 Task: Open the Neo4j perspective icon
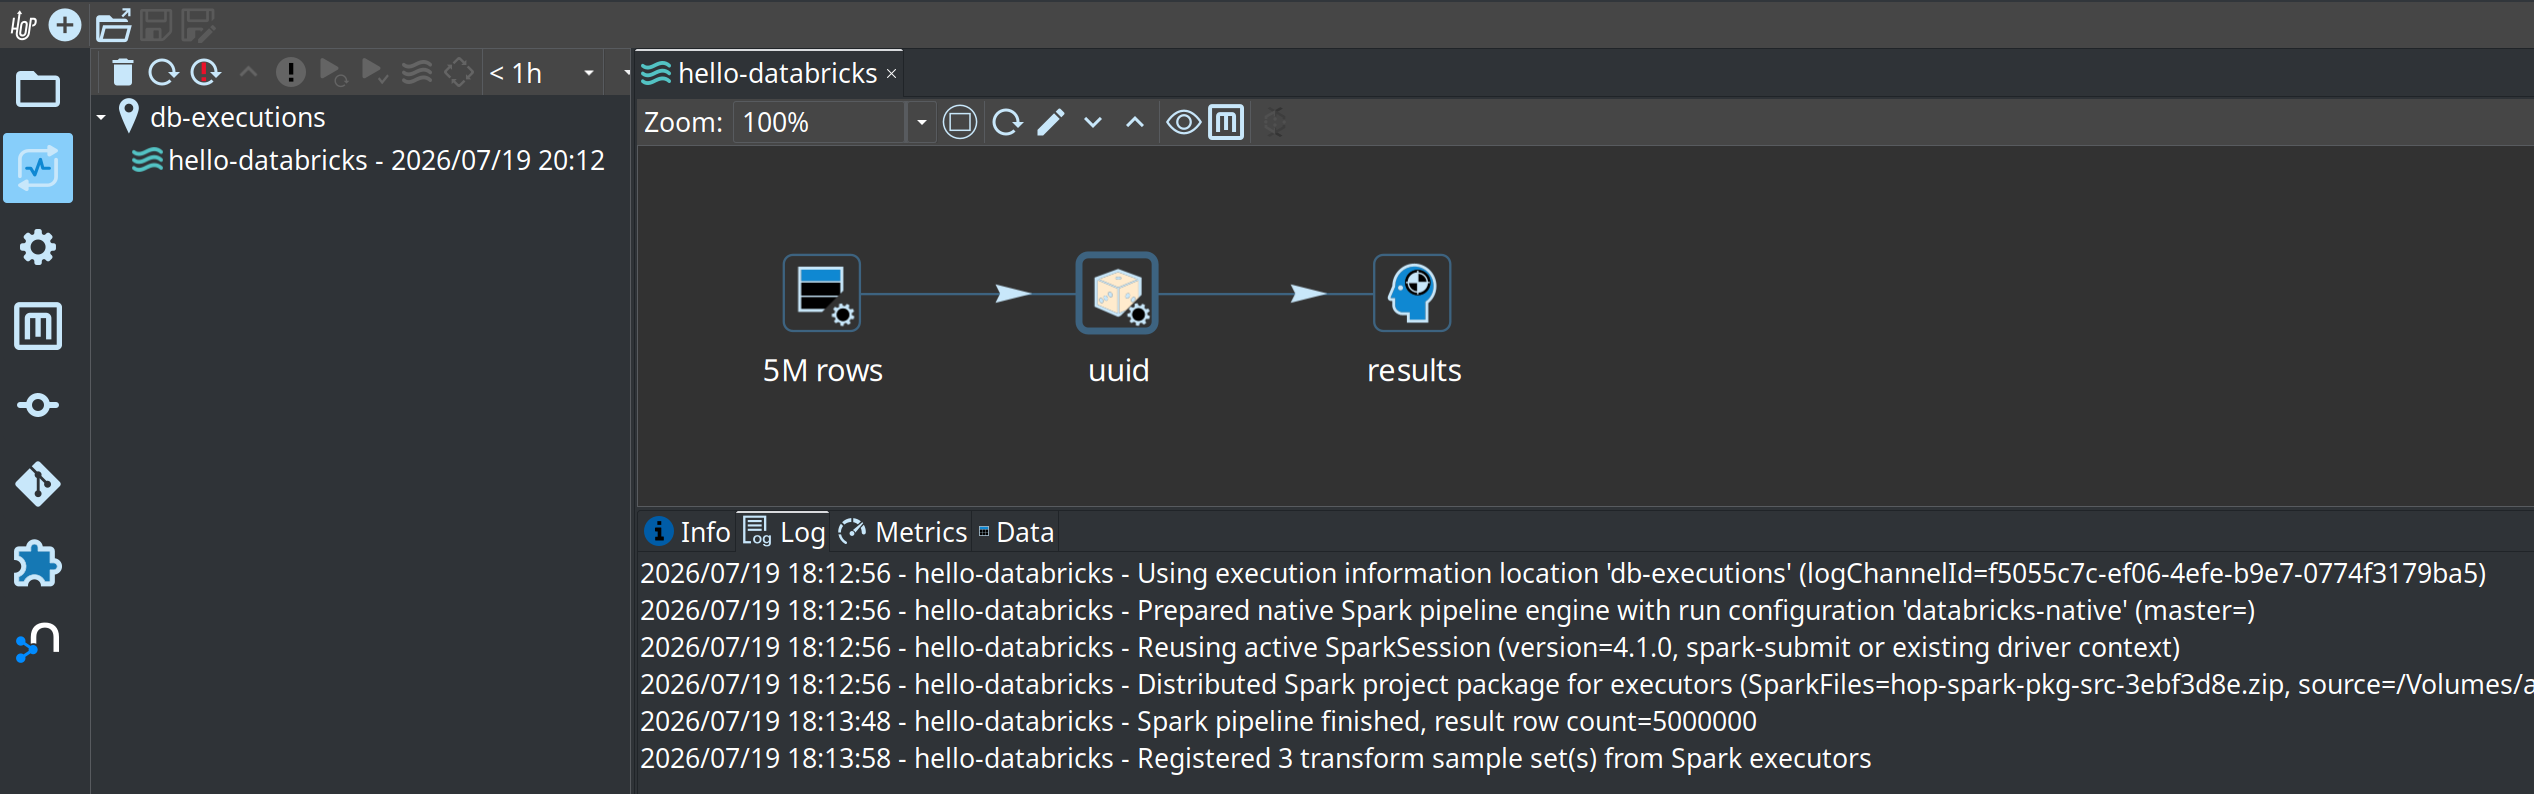(x=38, y=642)
